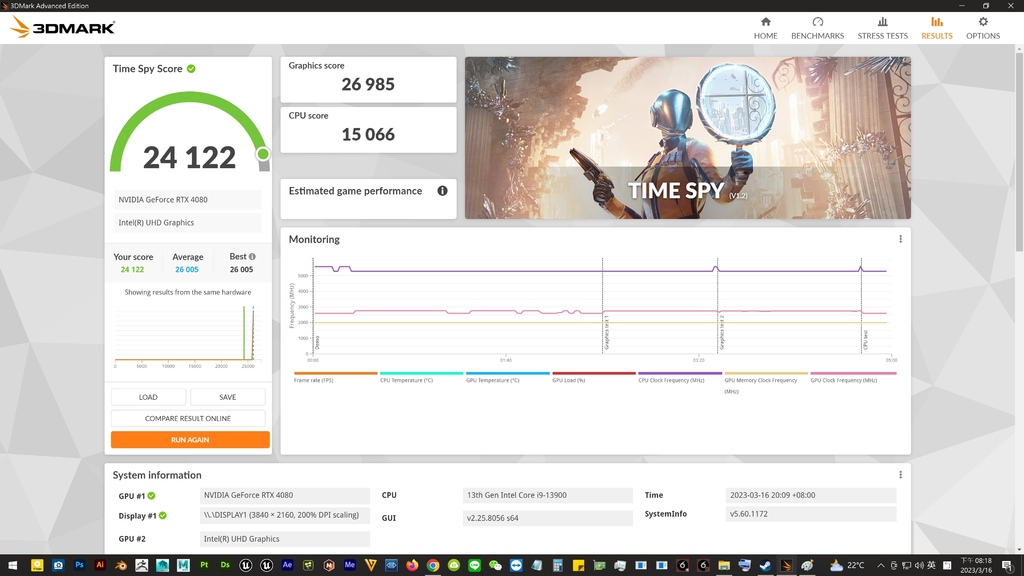Screen dimensions: 1024x576
Task: Expand the hidden system tray icons chevron
Action: pos(880,566)
